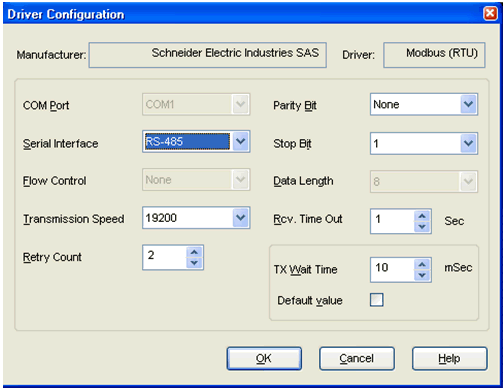Open the Stop Bit dropdown arrow
The width and height of the screenshot is (503, 389).
468,144
